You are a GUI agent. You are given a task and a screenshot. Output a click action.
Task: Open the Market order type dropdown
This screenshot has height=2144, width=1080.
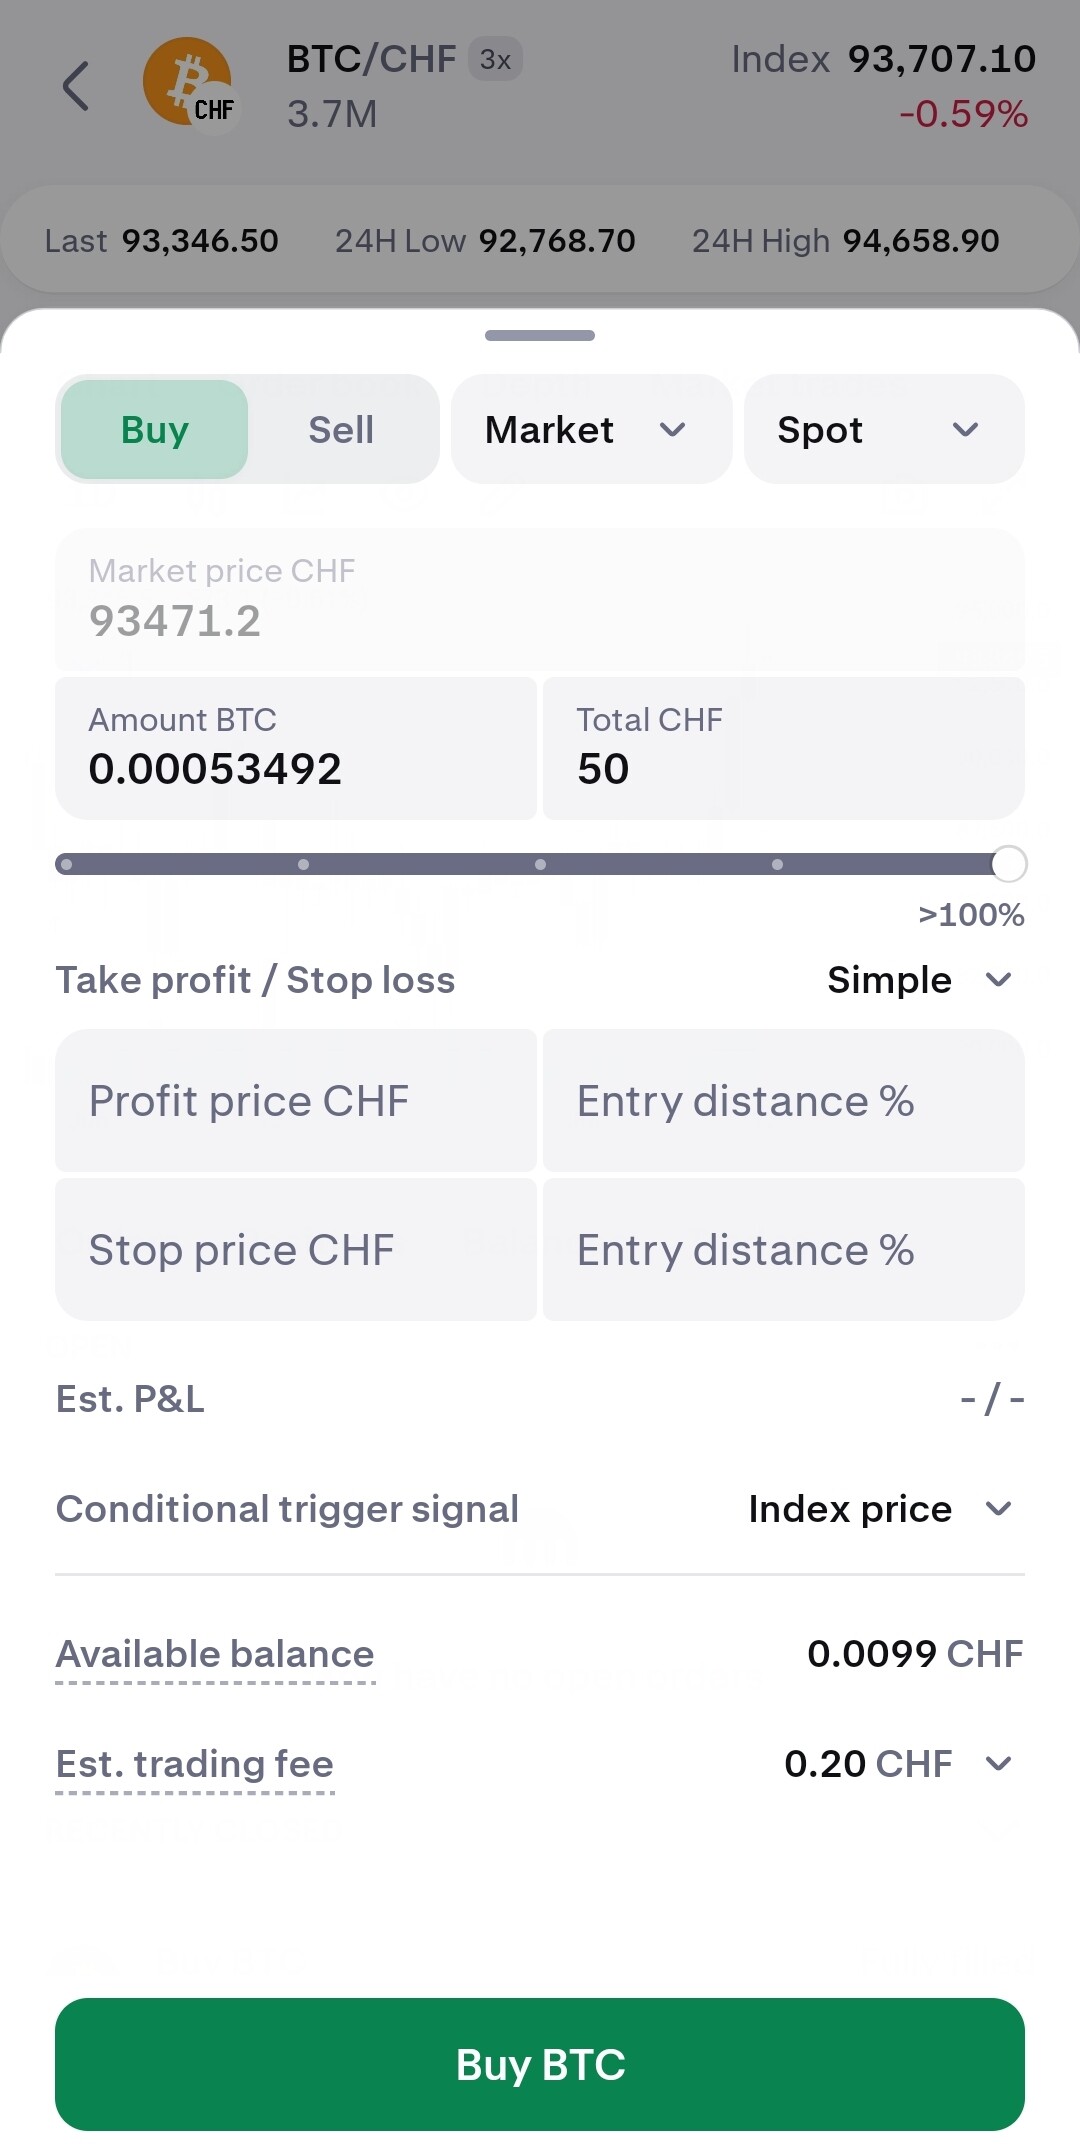(590, 430)
